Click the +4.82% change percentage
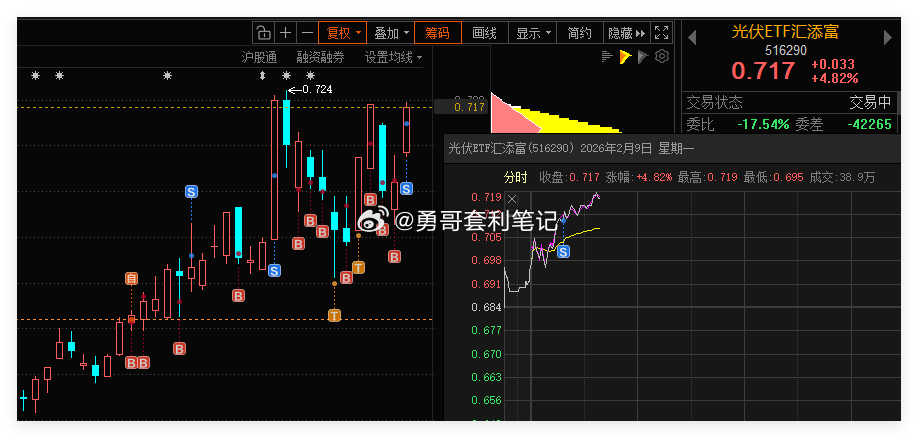The image size is (918, 438). tap(835, 78)
